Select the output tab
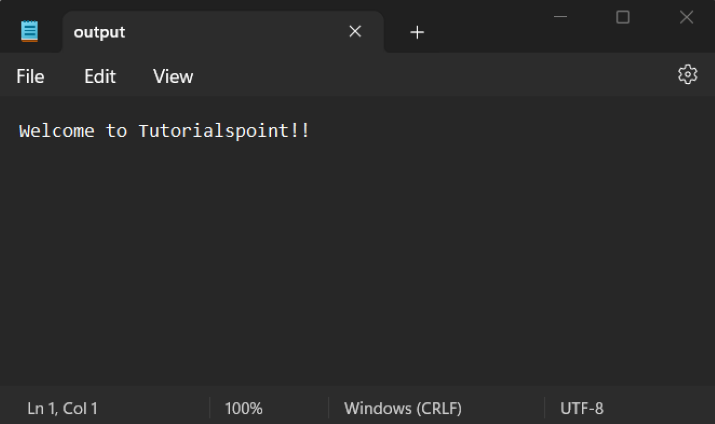 coord(180,32)
